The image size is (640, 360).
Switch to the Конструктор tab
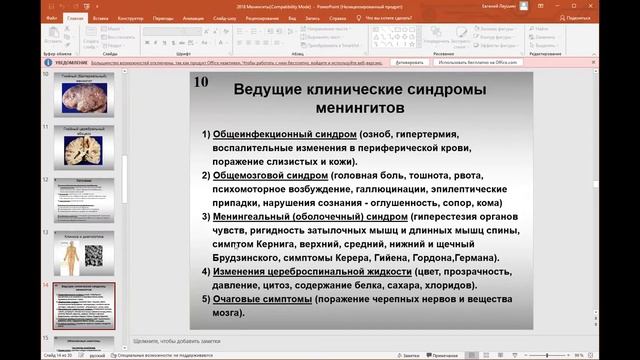click(x=130, y=18)
